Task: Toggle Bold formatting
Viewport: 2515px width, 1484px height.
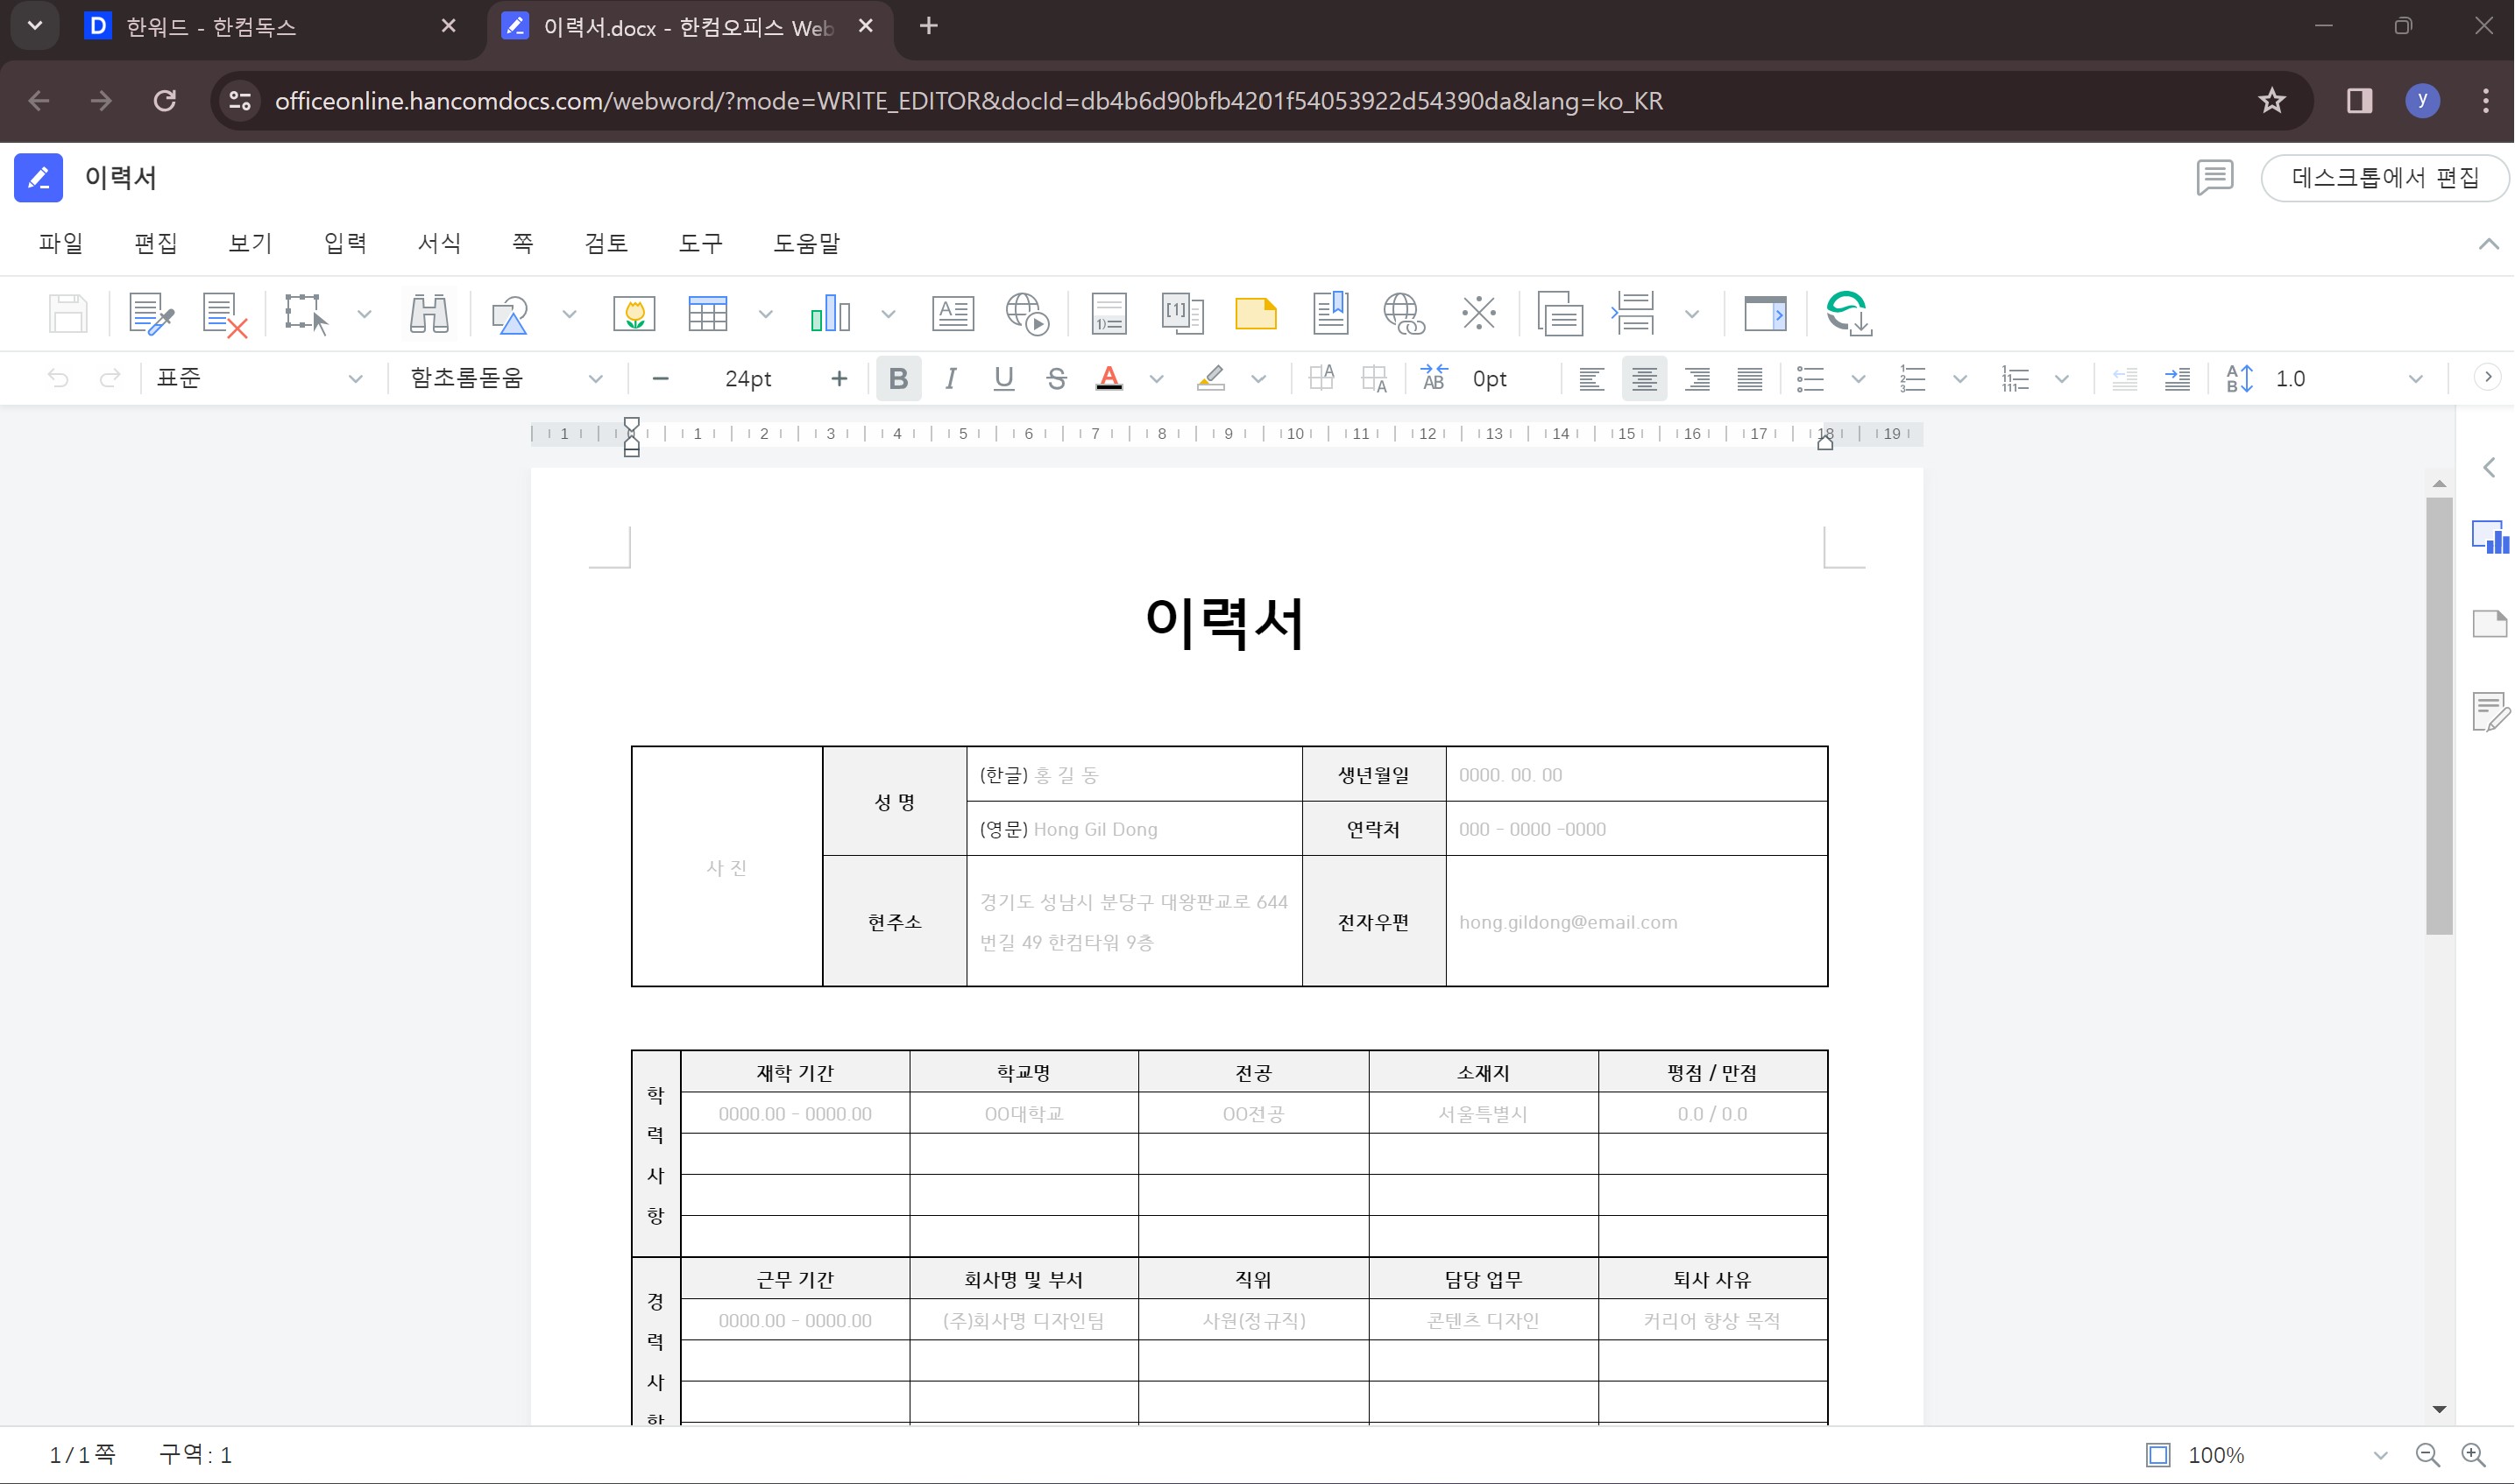Action: pyautogui.click(x=898, y=379)
